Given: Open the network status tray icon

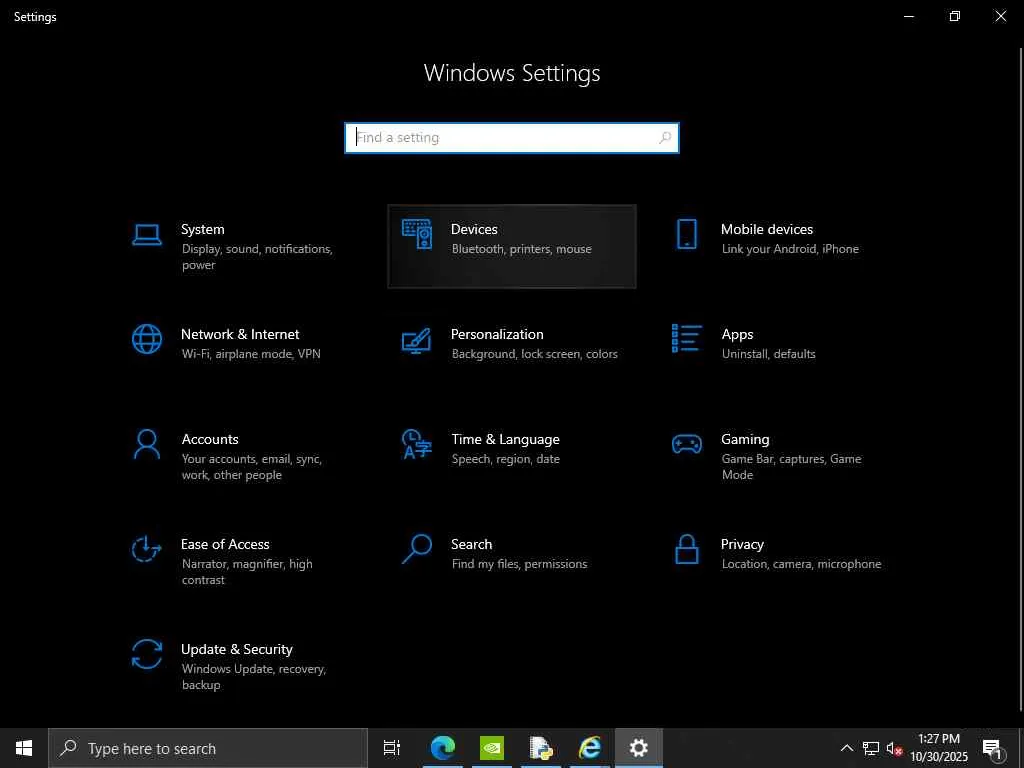Looking at the screenshot, I should coord(871,748).
